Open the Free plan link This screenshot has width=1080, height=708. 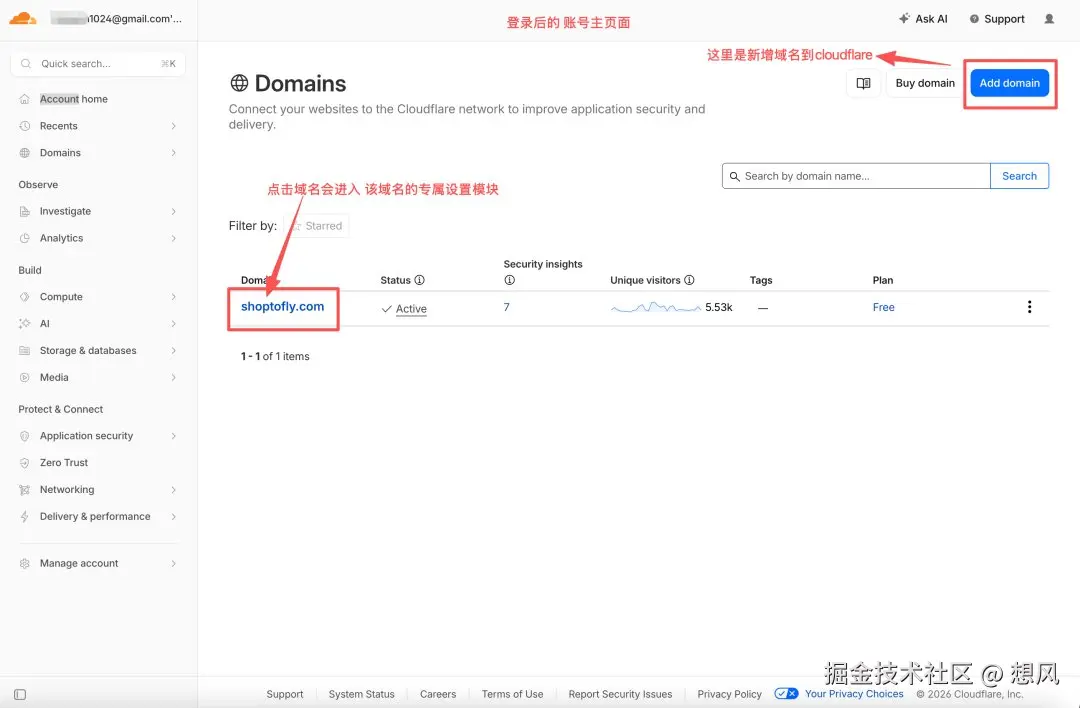pyautogui.click(x=884, y=307)
